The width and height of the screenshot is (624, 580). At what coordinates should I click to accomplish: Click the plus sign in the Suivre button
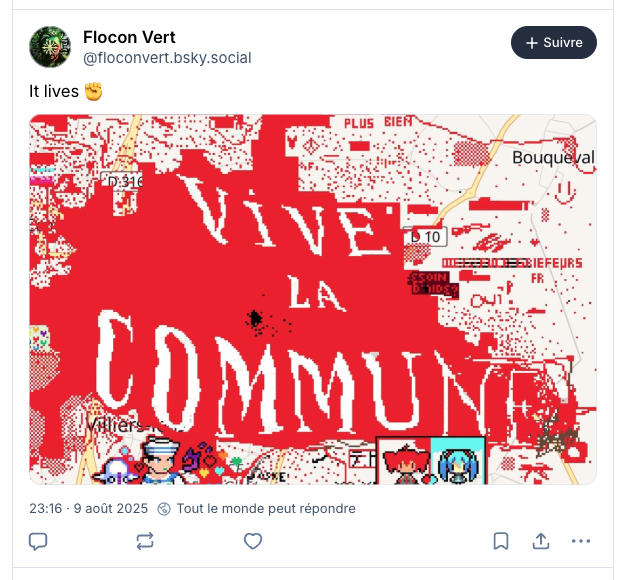[532, 43]
